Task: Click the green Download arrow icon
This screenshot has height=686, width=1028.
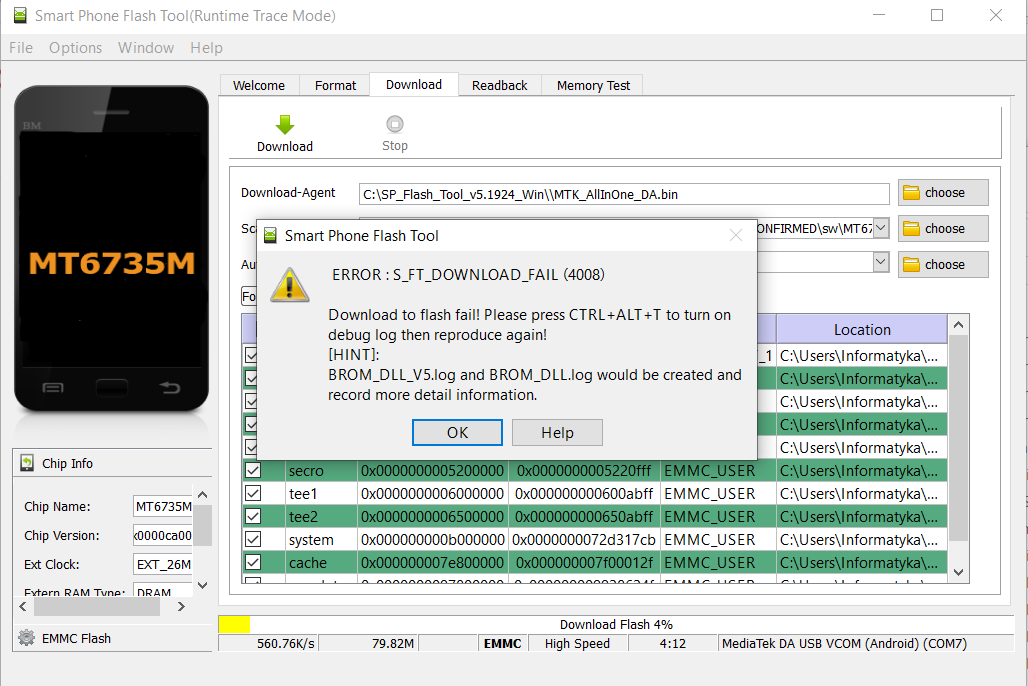Action: [285, 125]
